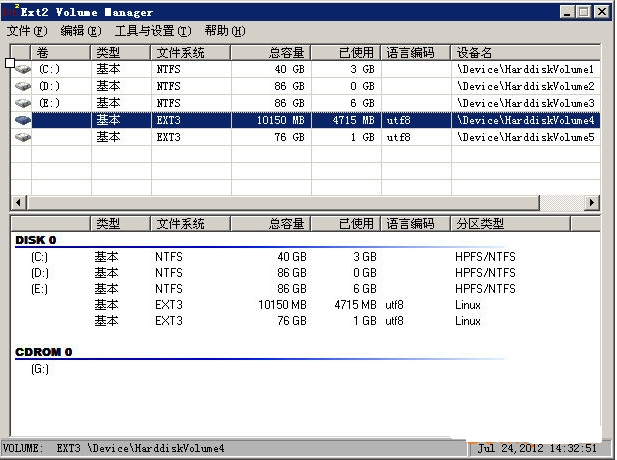617x460 pixels.
Task: Select the (E:) cell in the top volume list
Action: [x=49, y=103]
